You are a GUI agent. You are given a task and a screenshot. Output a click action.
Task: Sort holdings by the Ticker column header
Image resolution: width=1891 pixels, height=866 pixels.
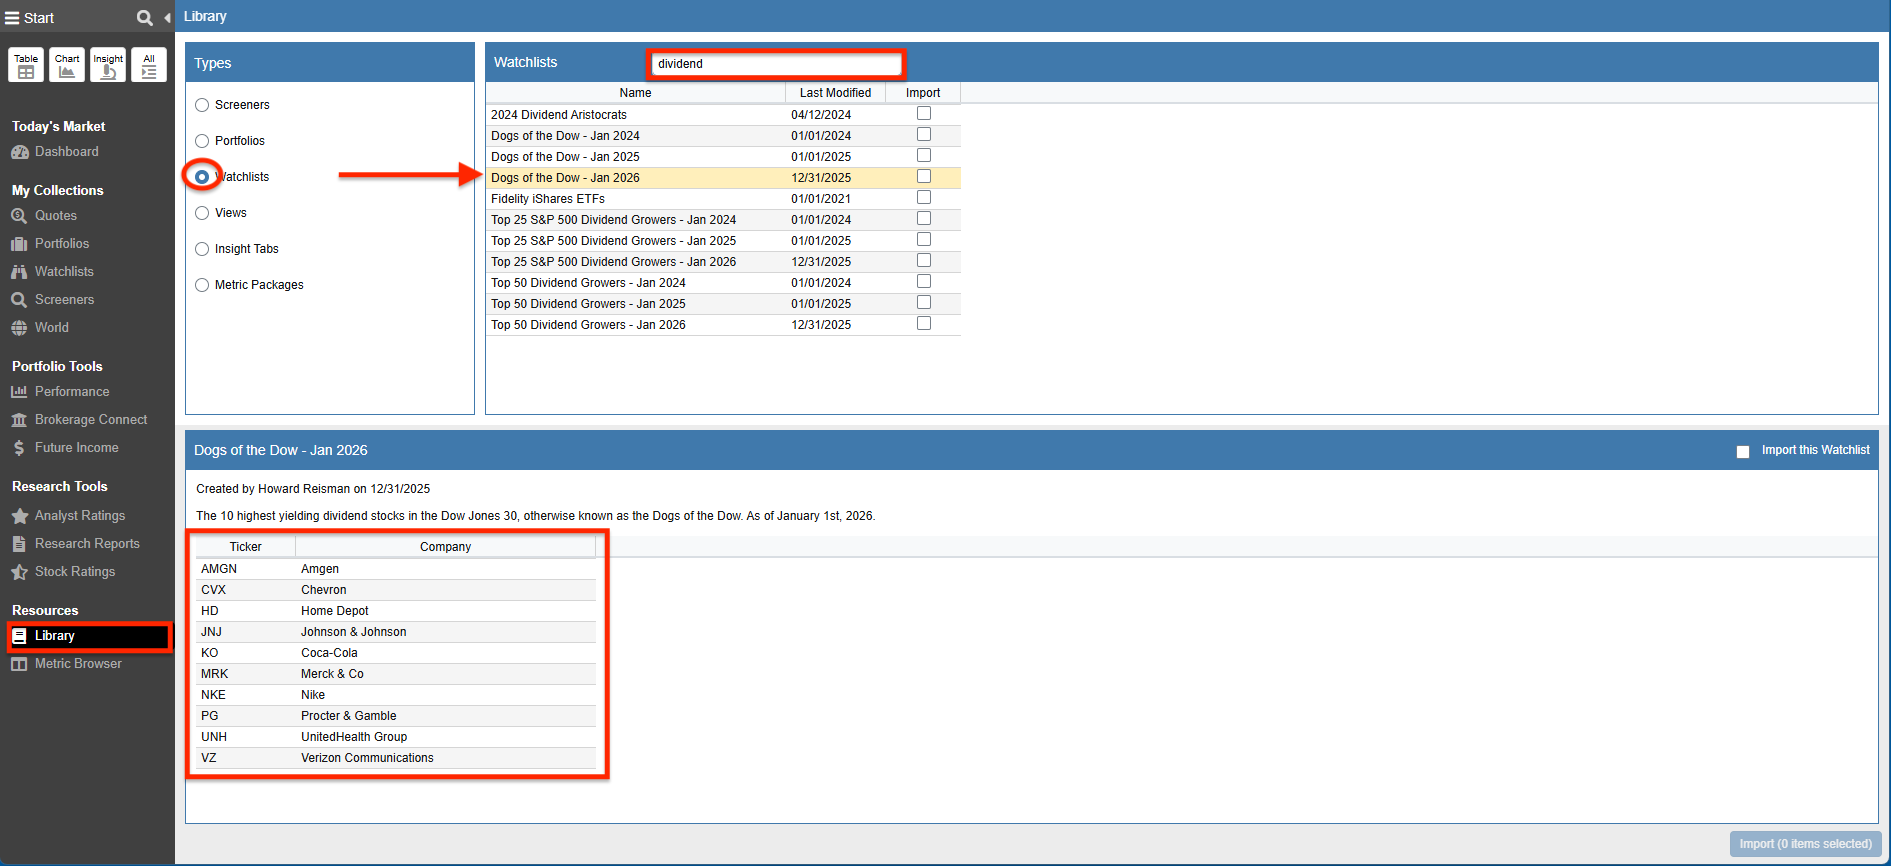246,547
